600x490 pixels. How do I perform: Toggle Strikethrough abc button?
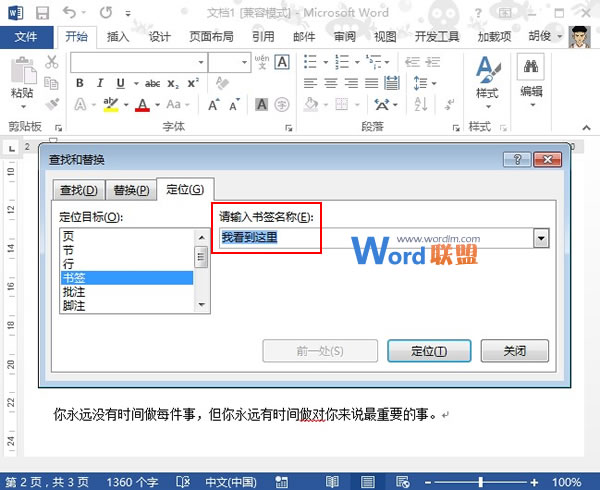tap(152, 83)
